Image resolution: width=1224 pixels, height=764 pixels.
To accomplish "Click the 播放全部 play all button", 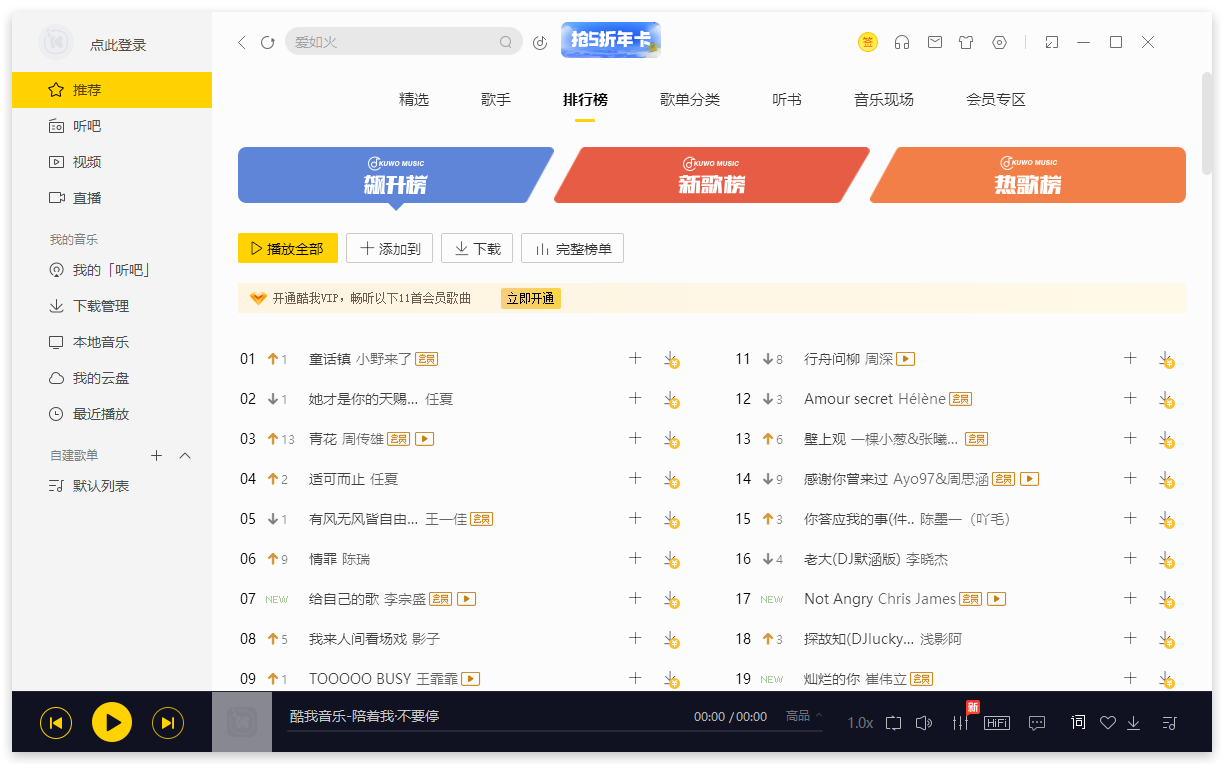I will click(x=288, y=248).
